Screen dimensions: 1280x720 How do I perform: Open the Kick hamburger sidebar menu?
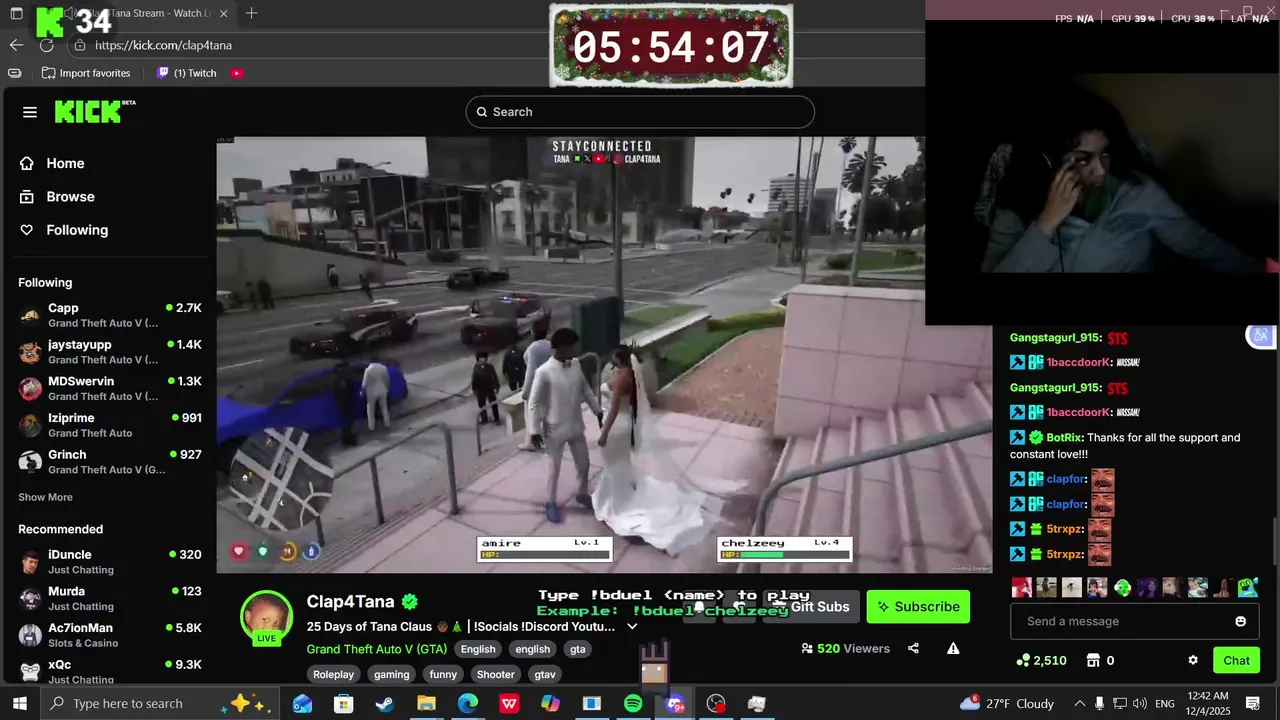(30, 112)
